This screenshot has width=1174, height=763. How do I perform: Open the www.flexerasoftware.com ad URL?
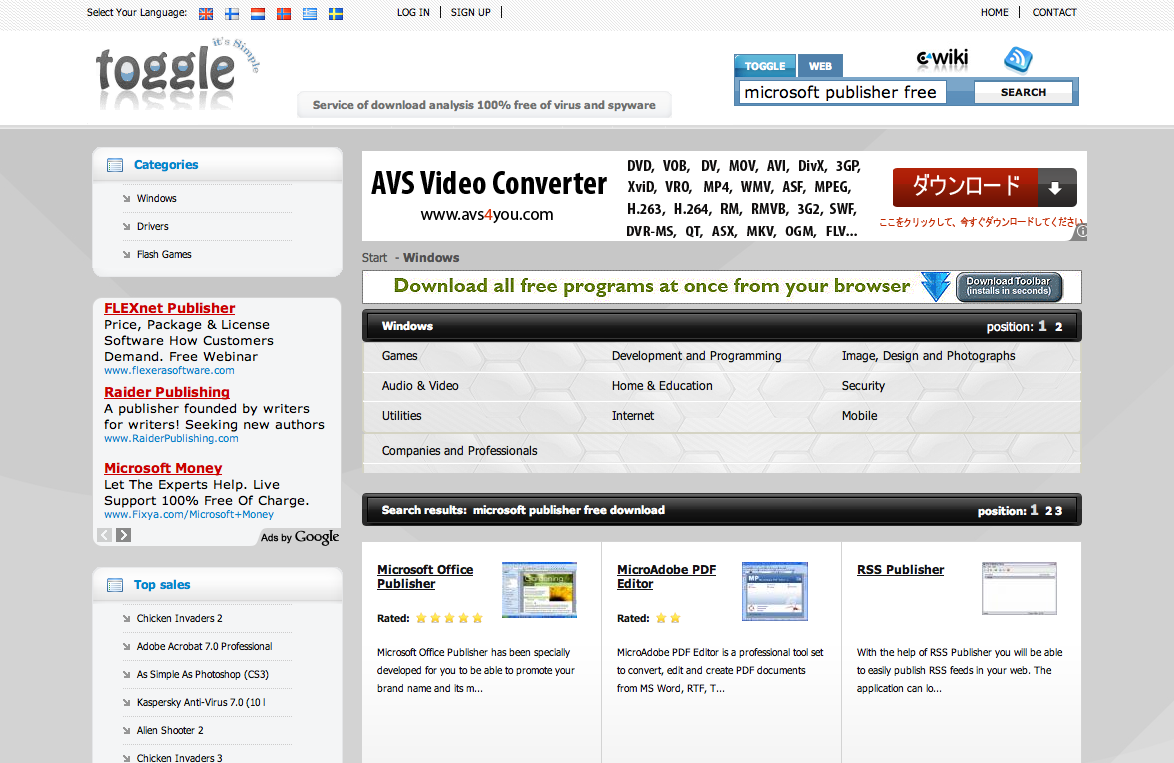(169, 370)
